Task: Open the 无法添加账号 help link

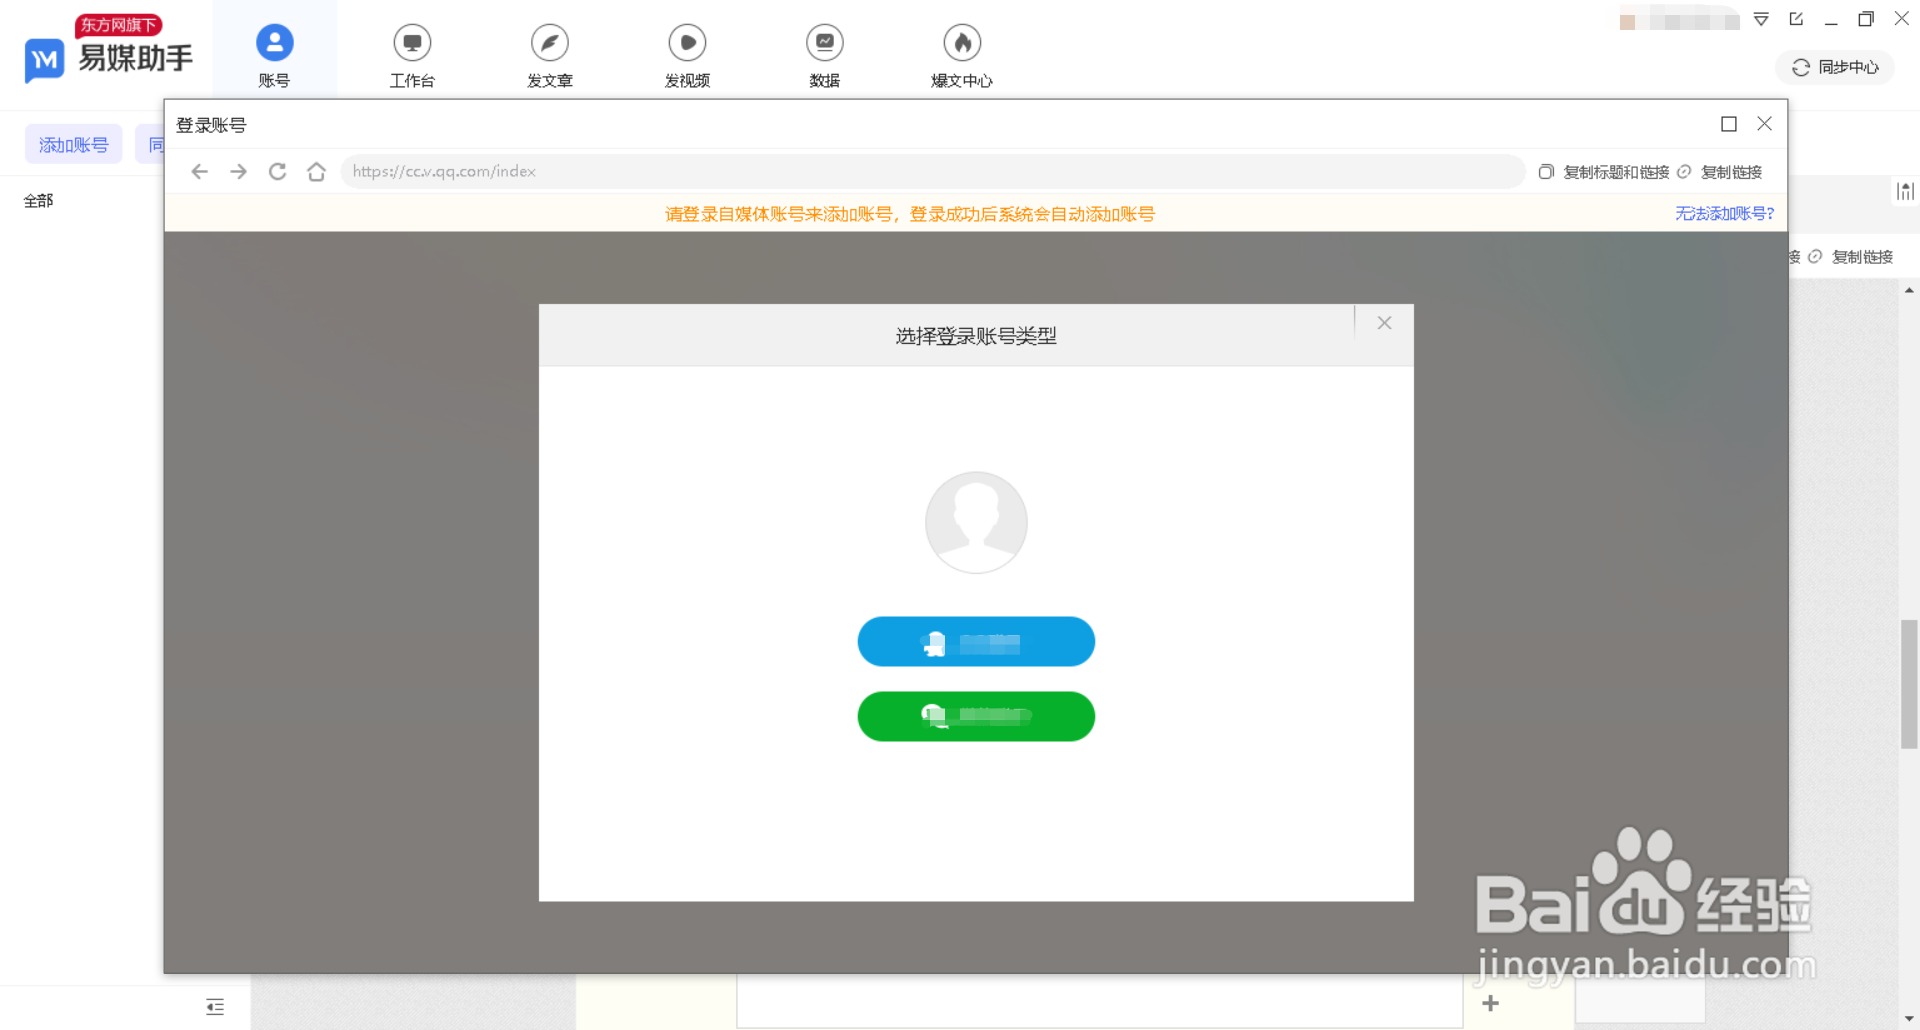Action: 1723,213
